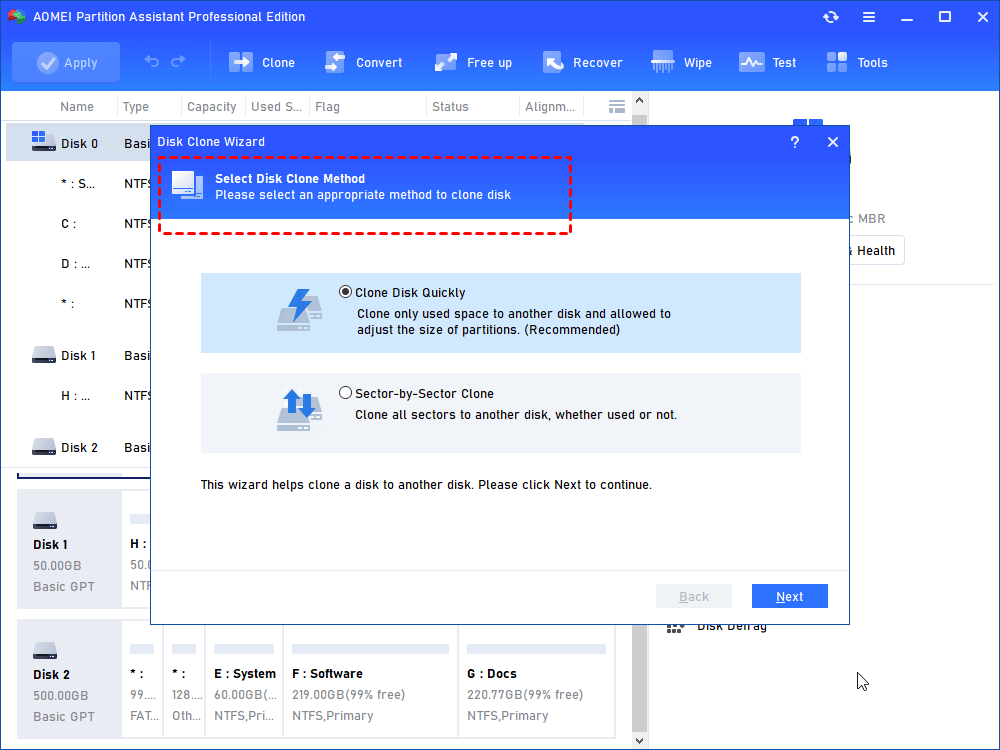The image size is (1000, 750).
Task: Click the scrollbar down arrow
Action: (x=640, y=741)
